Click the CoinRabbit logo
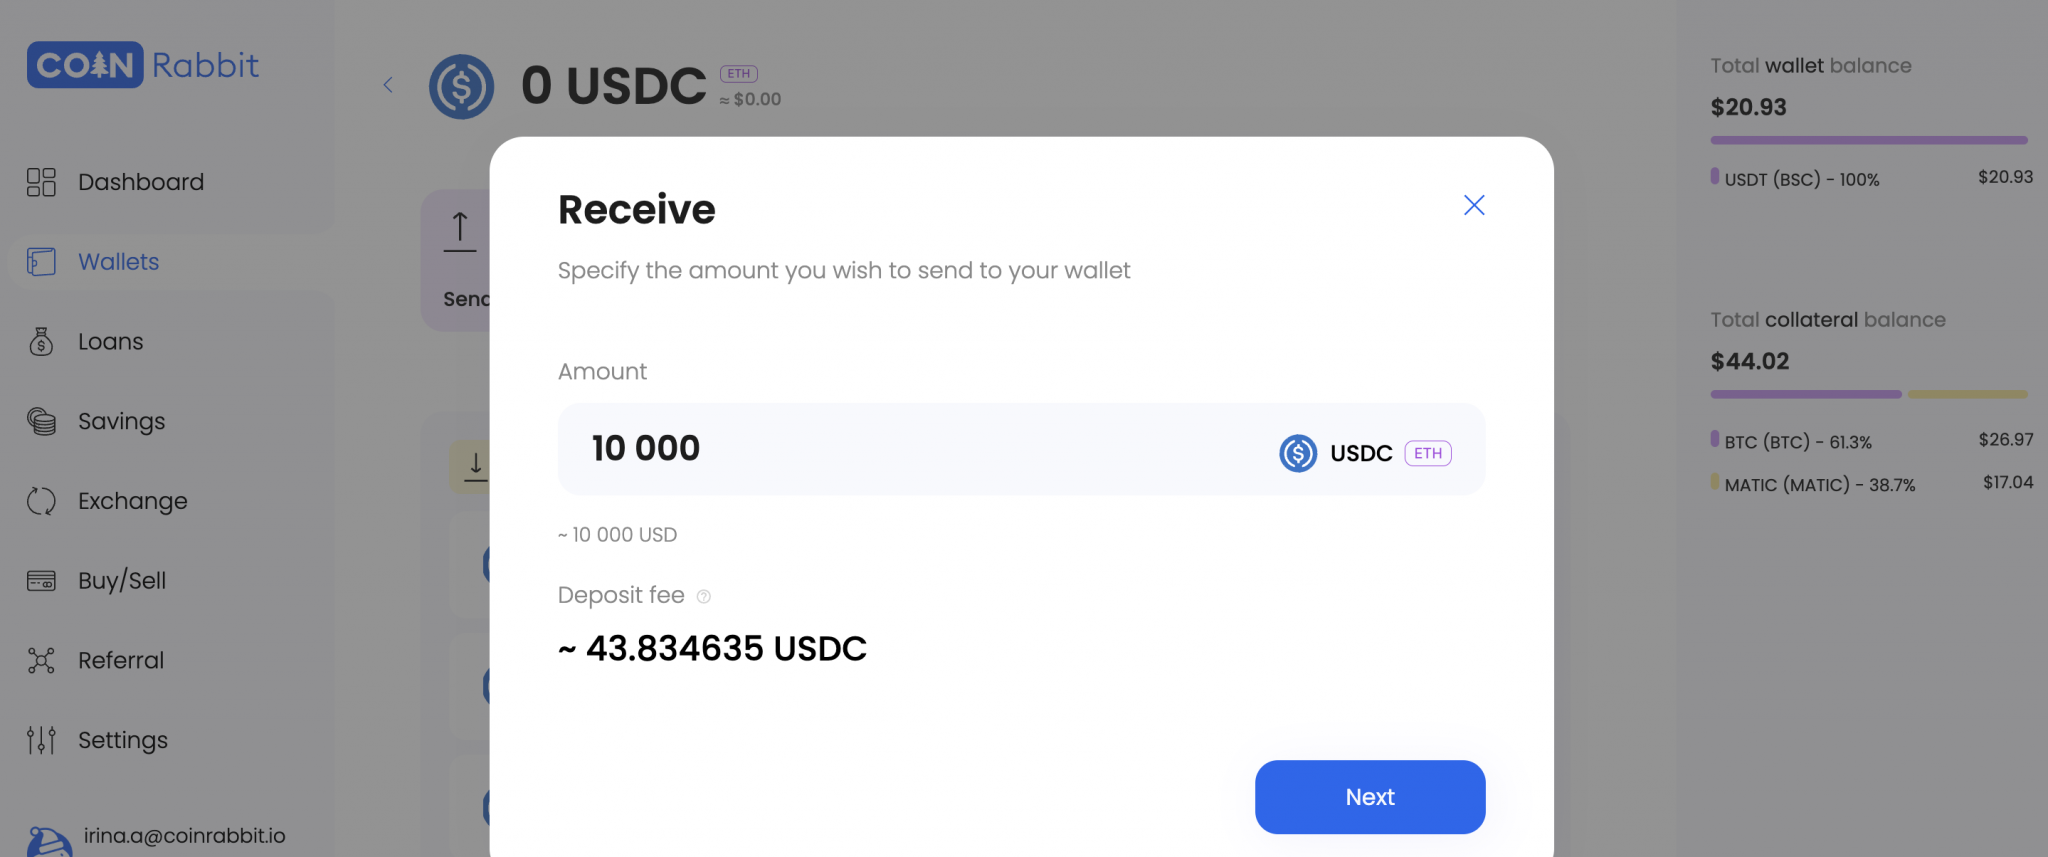 pos(142,64)
